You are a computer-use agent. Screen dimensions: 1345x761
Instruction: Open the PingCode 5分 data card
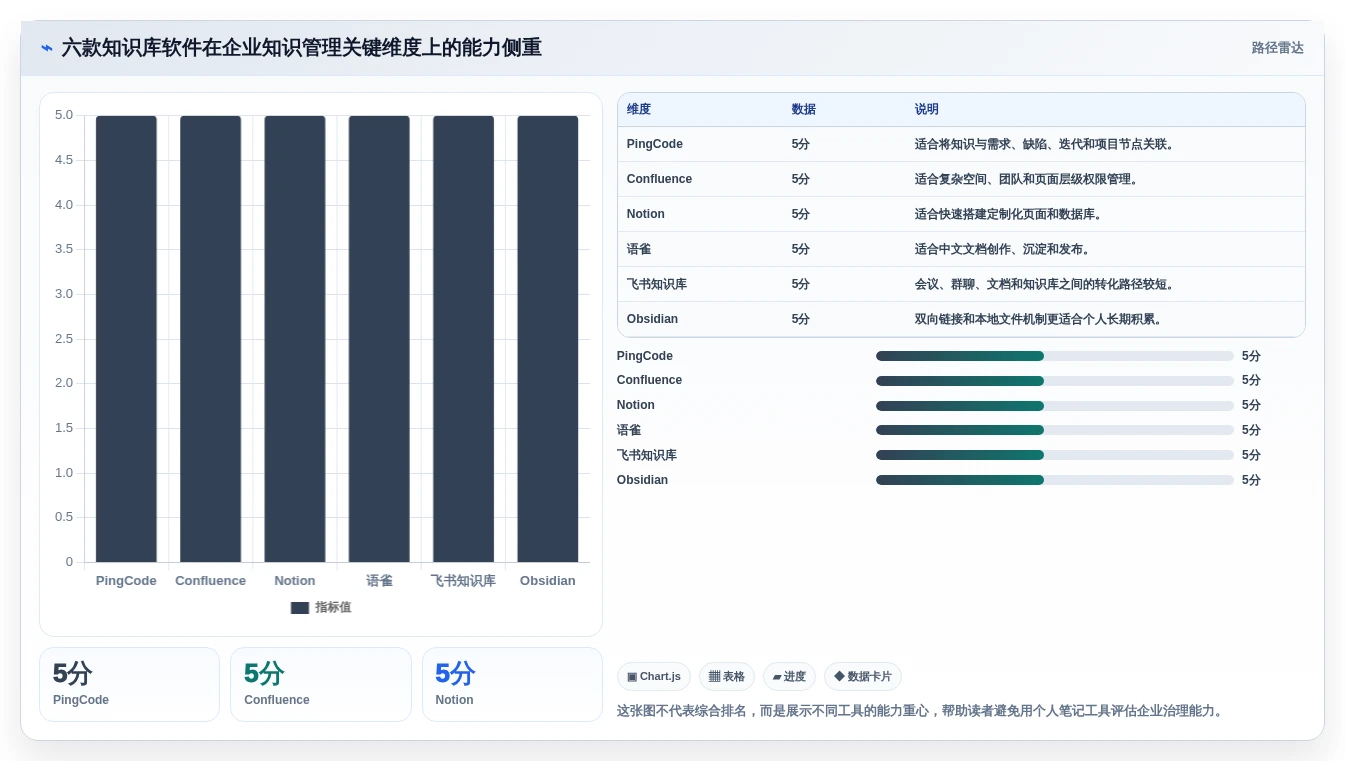tap(129, 684)
